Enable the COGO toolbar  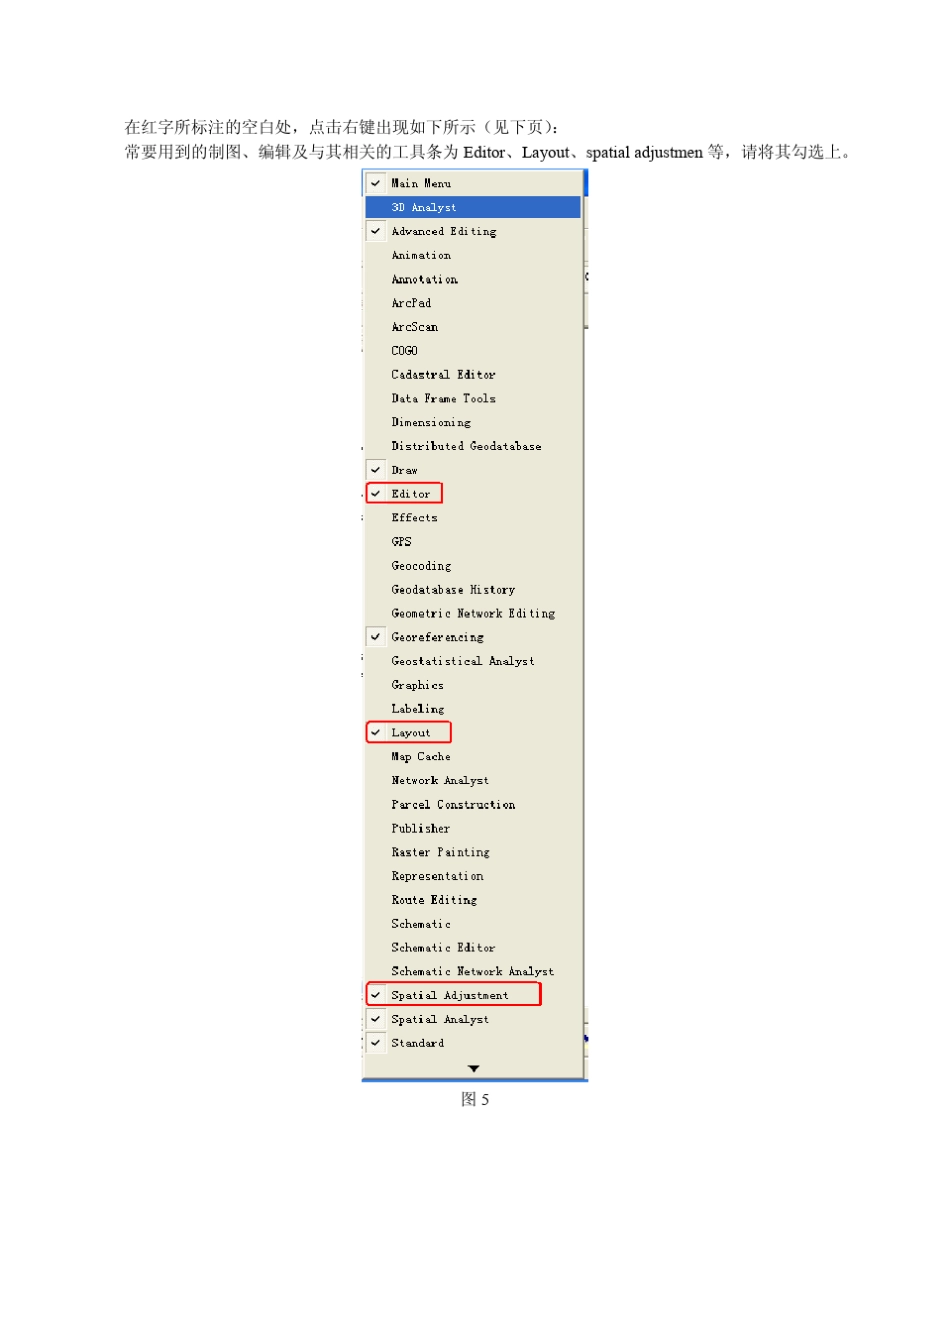[473, 351]
